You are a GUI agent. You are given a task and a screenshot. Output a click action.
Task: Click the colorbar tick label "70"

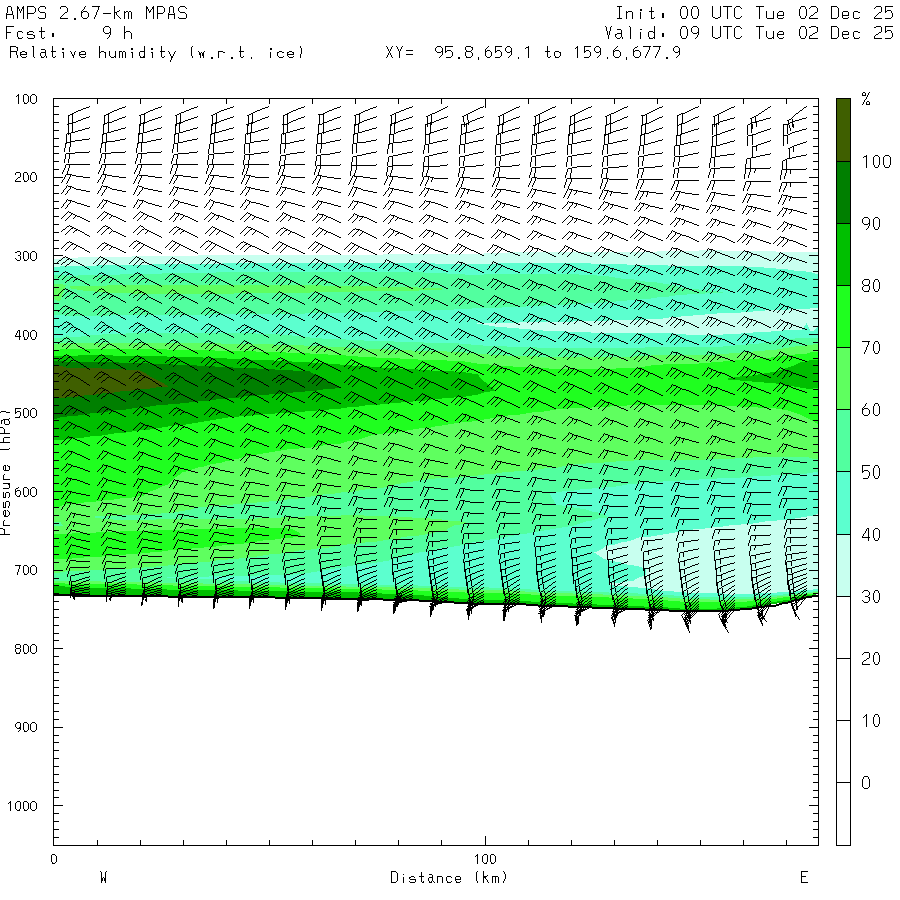click(871, 348)
